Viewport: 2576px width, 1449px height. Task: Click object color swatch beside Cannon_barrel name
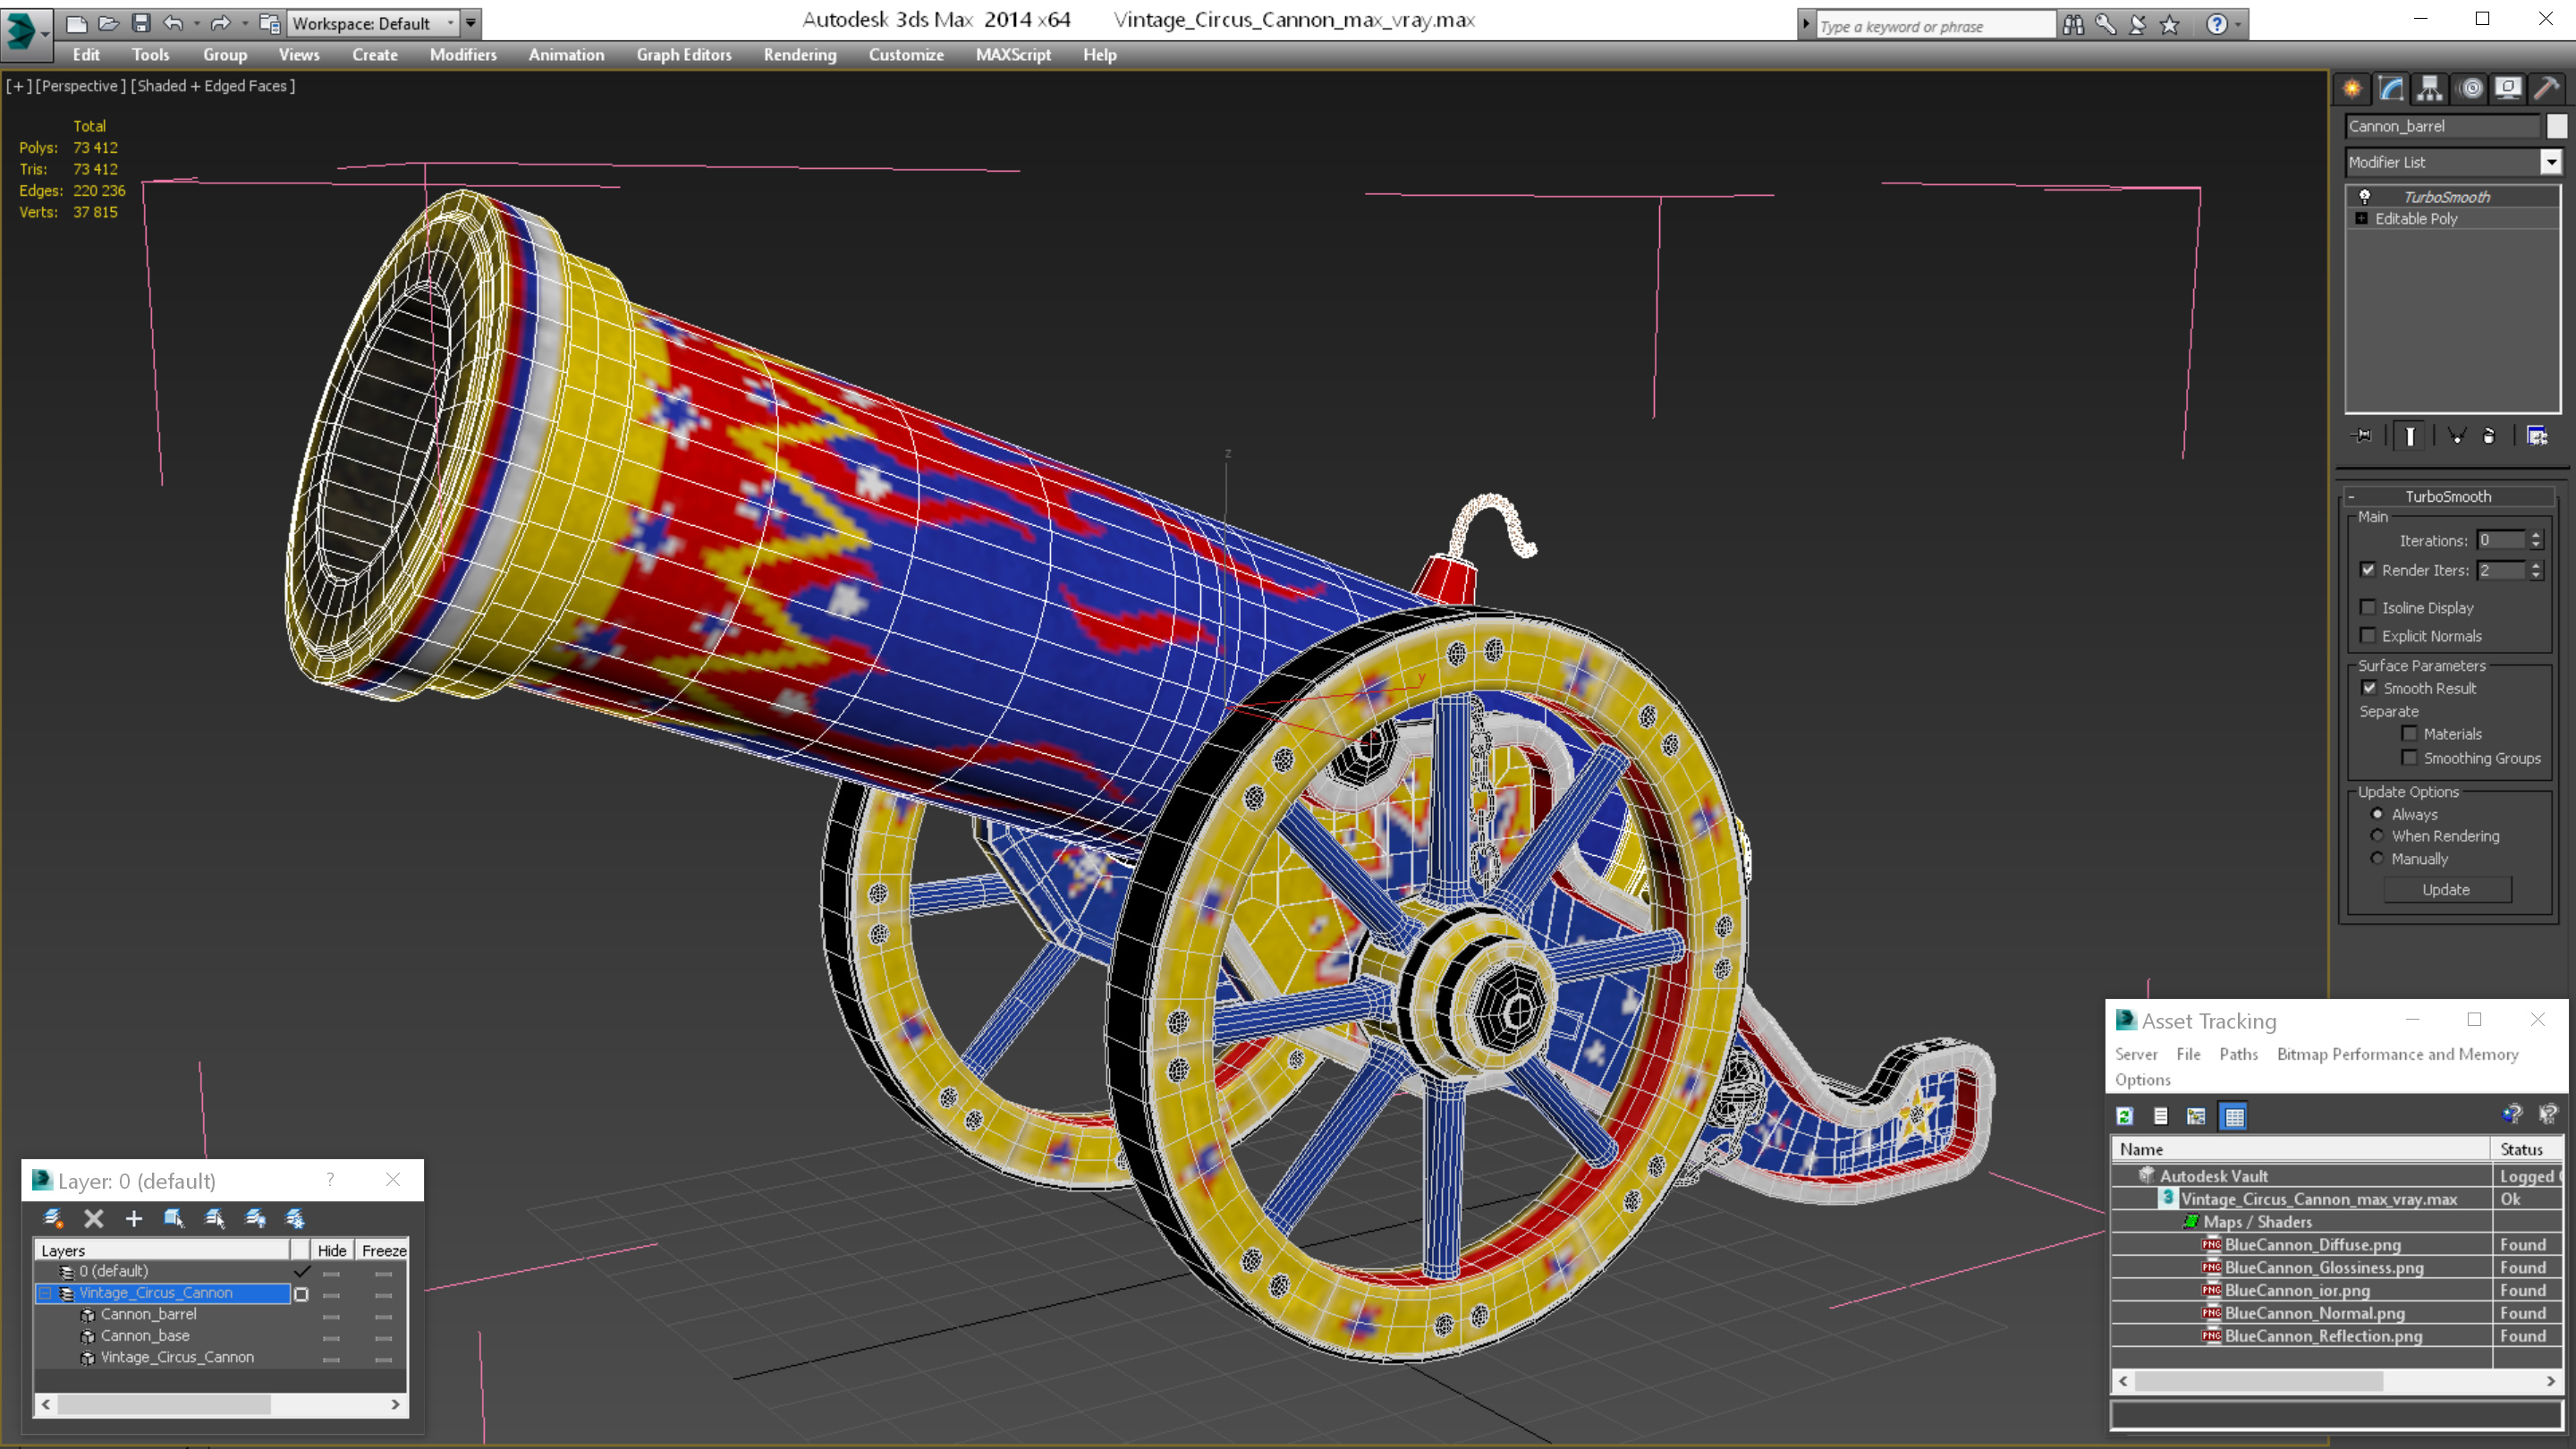pyautogui.click(x=2557, y=126)
